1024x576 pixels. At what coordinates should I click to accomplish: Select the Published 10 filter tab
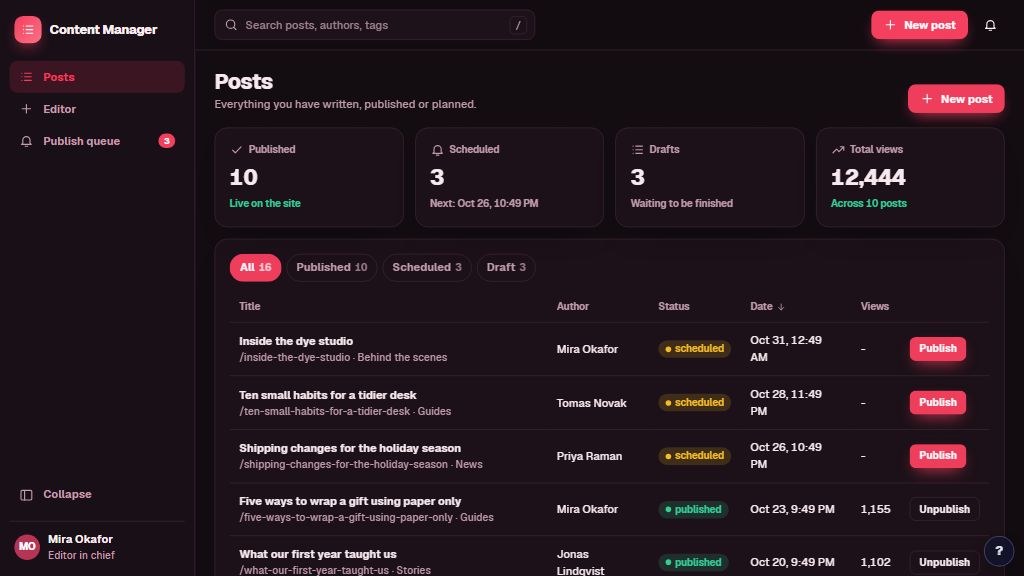[x=332, y=267]
